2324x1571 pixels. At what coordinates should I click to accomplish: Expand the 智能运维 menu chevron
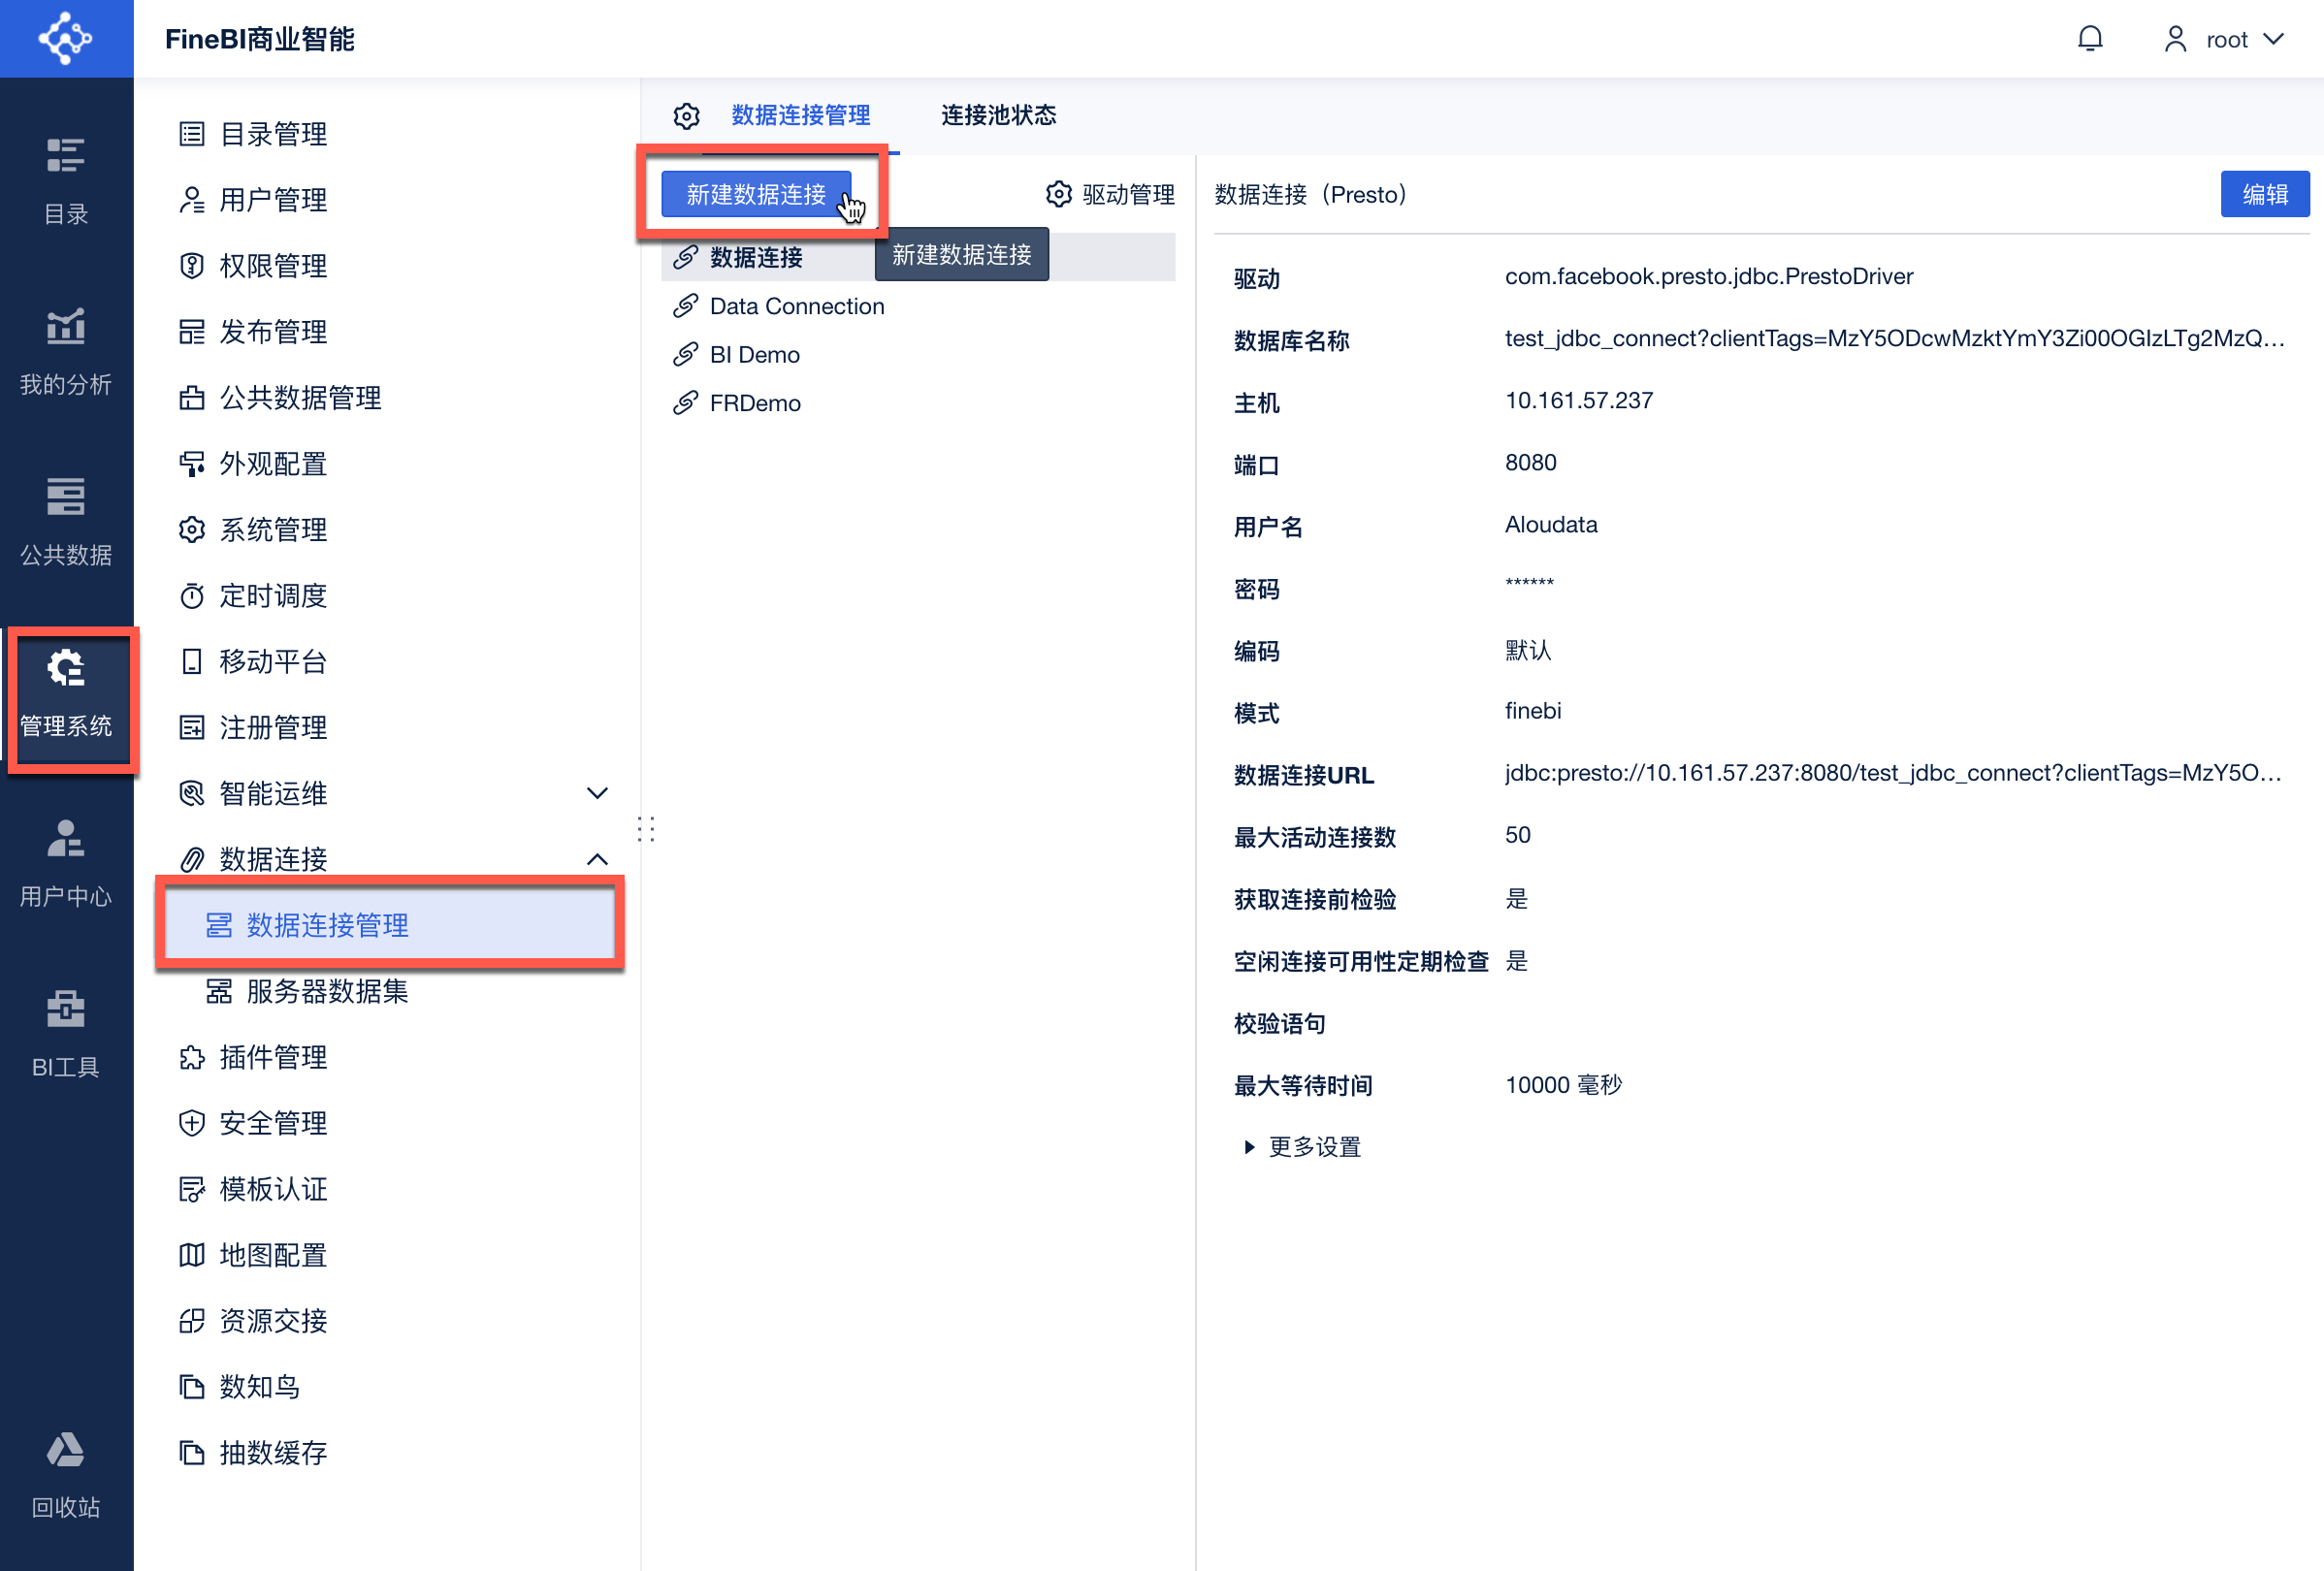pos(597,793)
